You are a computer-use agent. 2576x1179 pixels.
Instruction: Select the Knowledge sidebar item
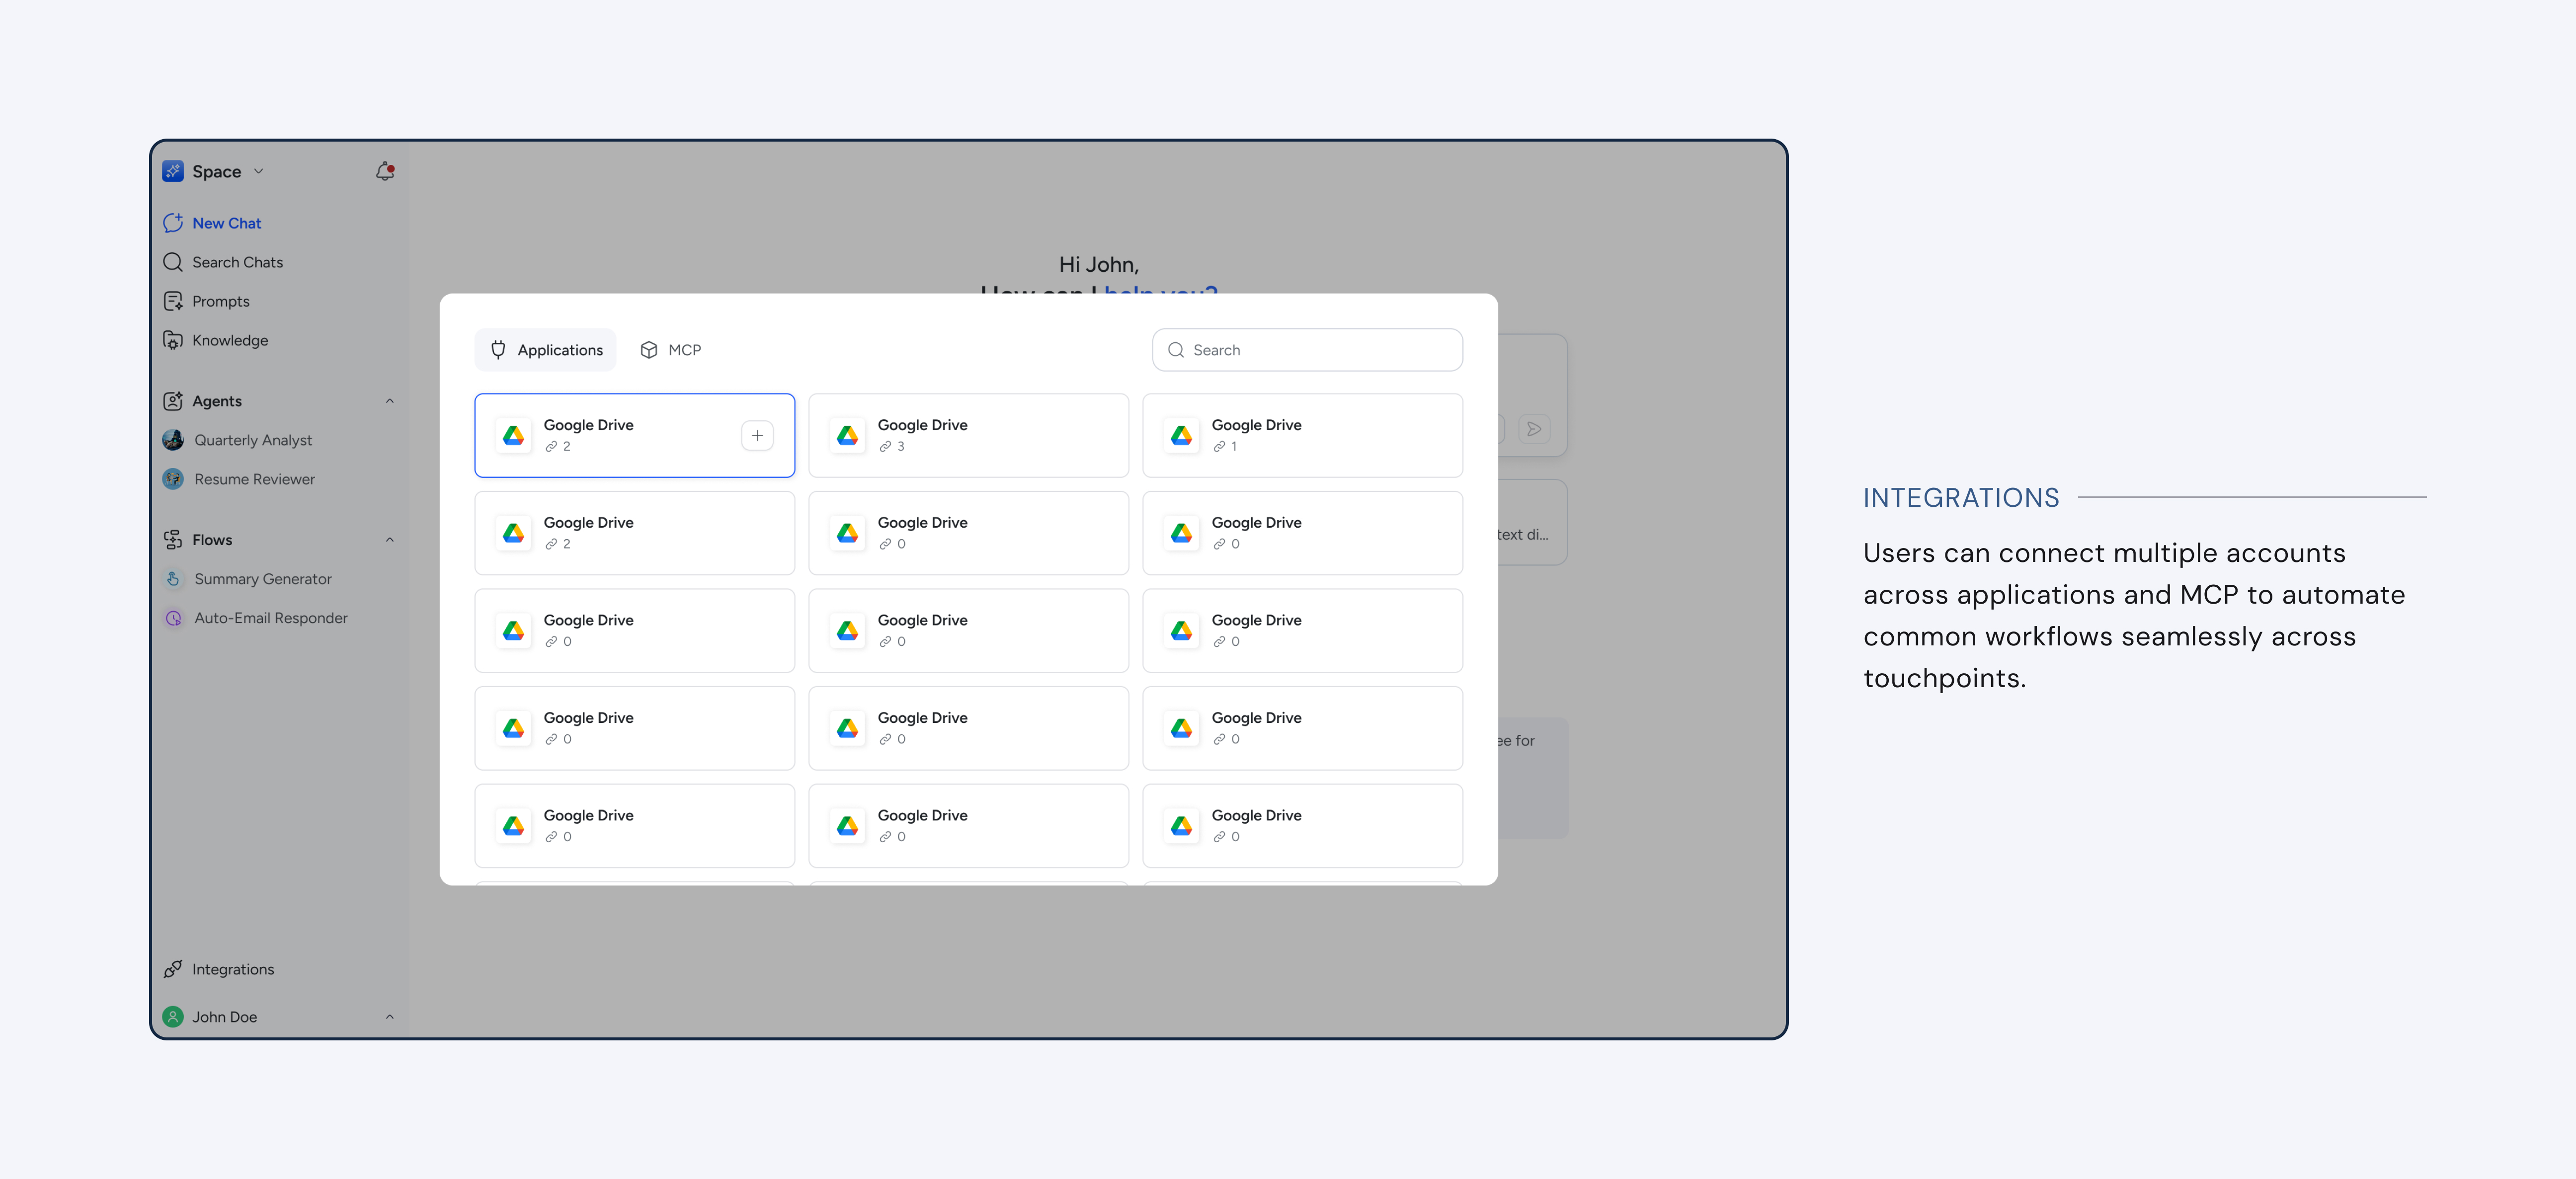click(229, 340)
